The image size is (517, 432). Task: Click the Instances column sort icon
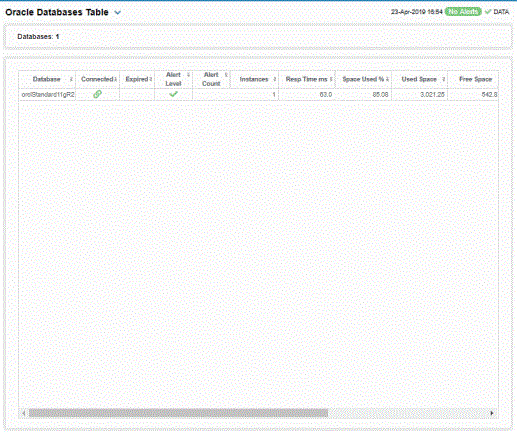pos(275,79)
